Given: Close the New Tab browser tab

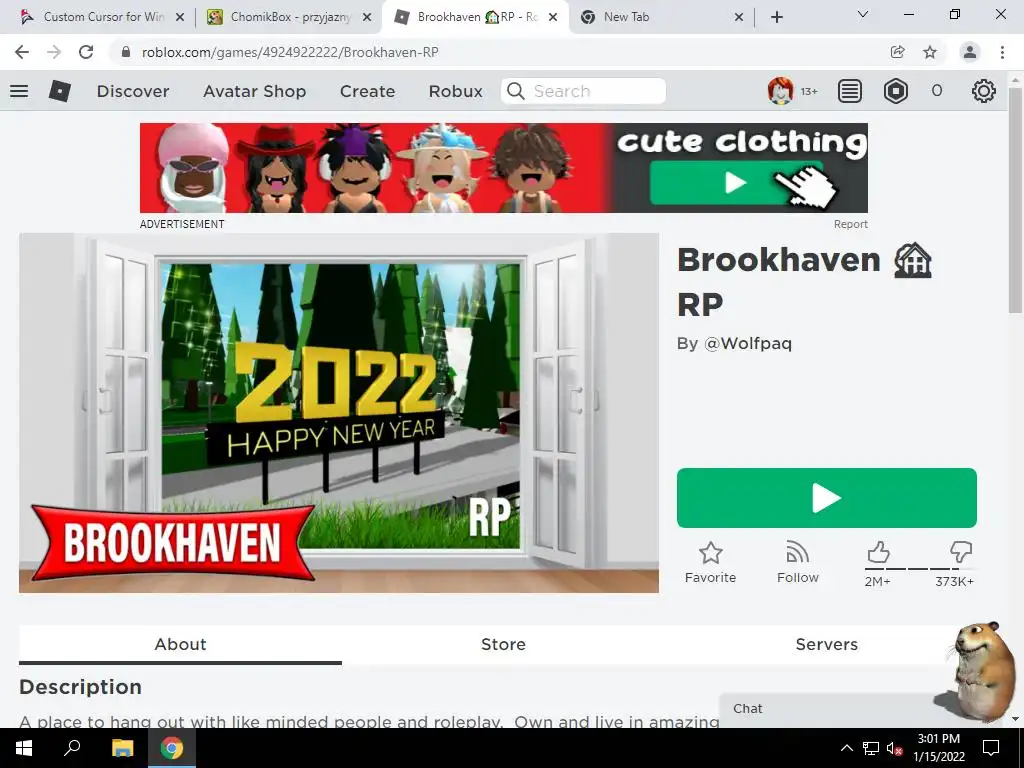Looking at the screenshot, I should coord(739,17).
